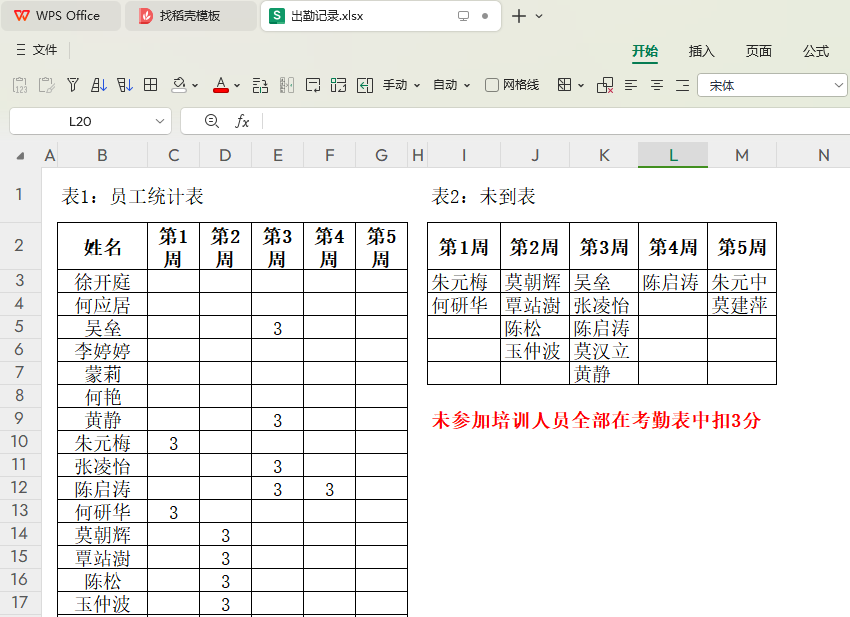Click the cell with green arrow icon
This screenshot has width=850, height=617.
(365, 85)
